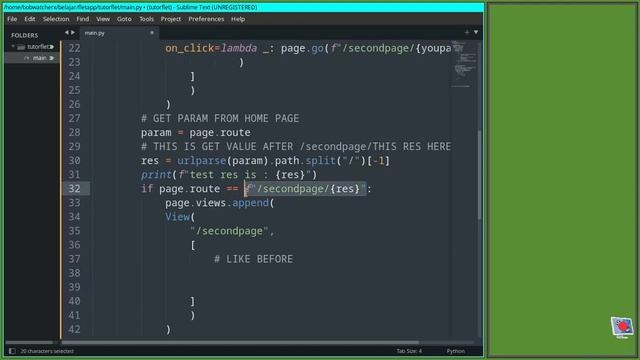Click 'page.views.append(' on line 33

click(220, 203)
